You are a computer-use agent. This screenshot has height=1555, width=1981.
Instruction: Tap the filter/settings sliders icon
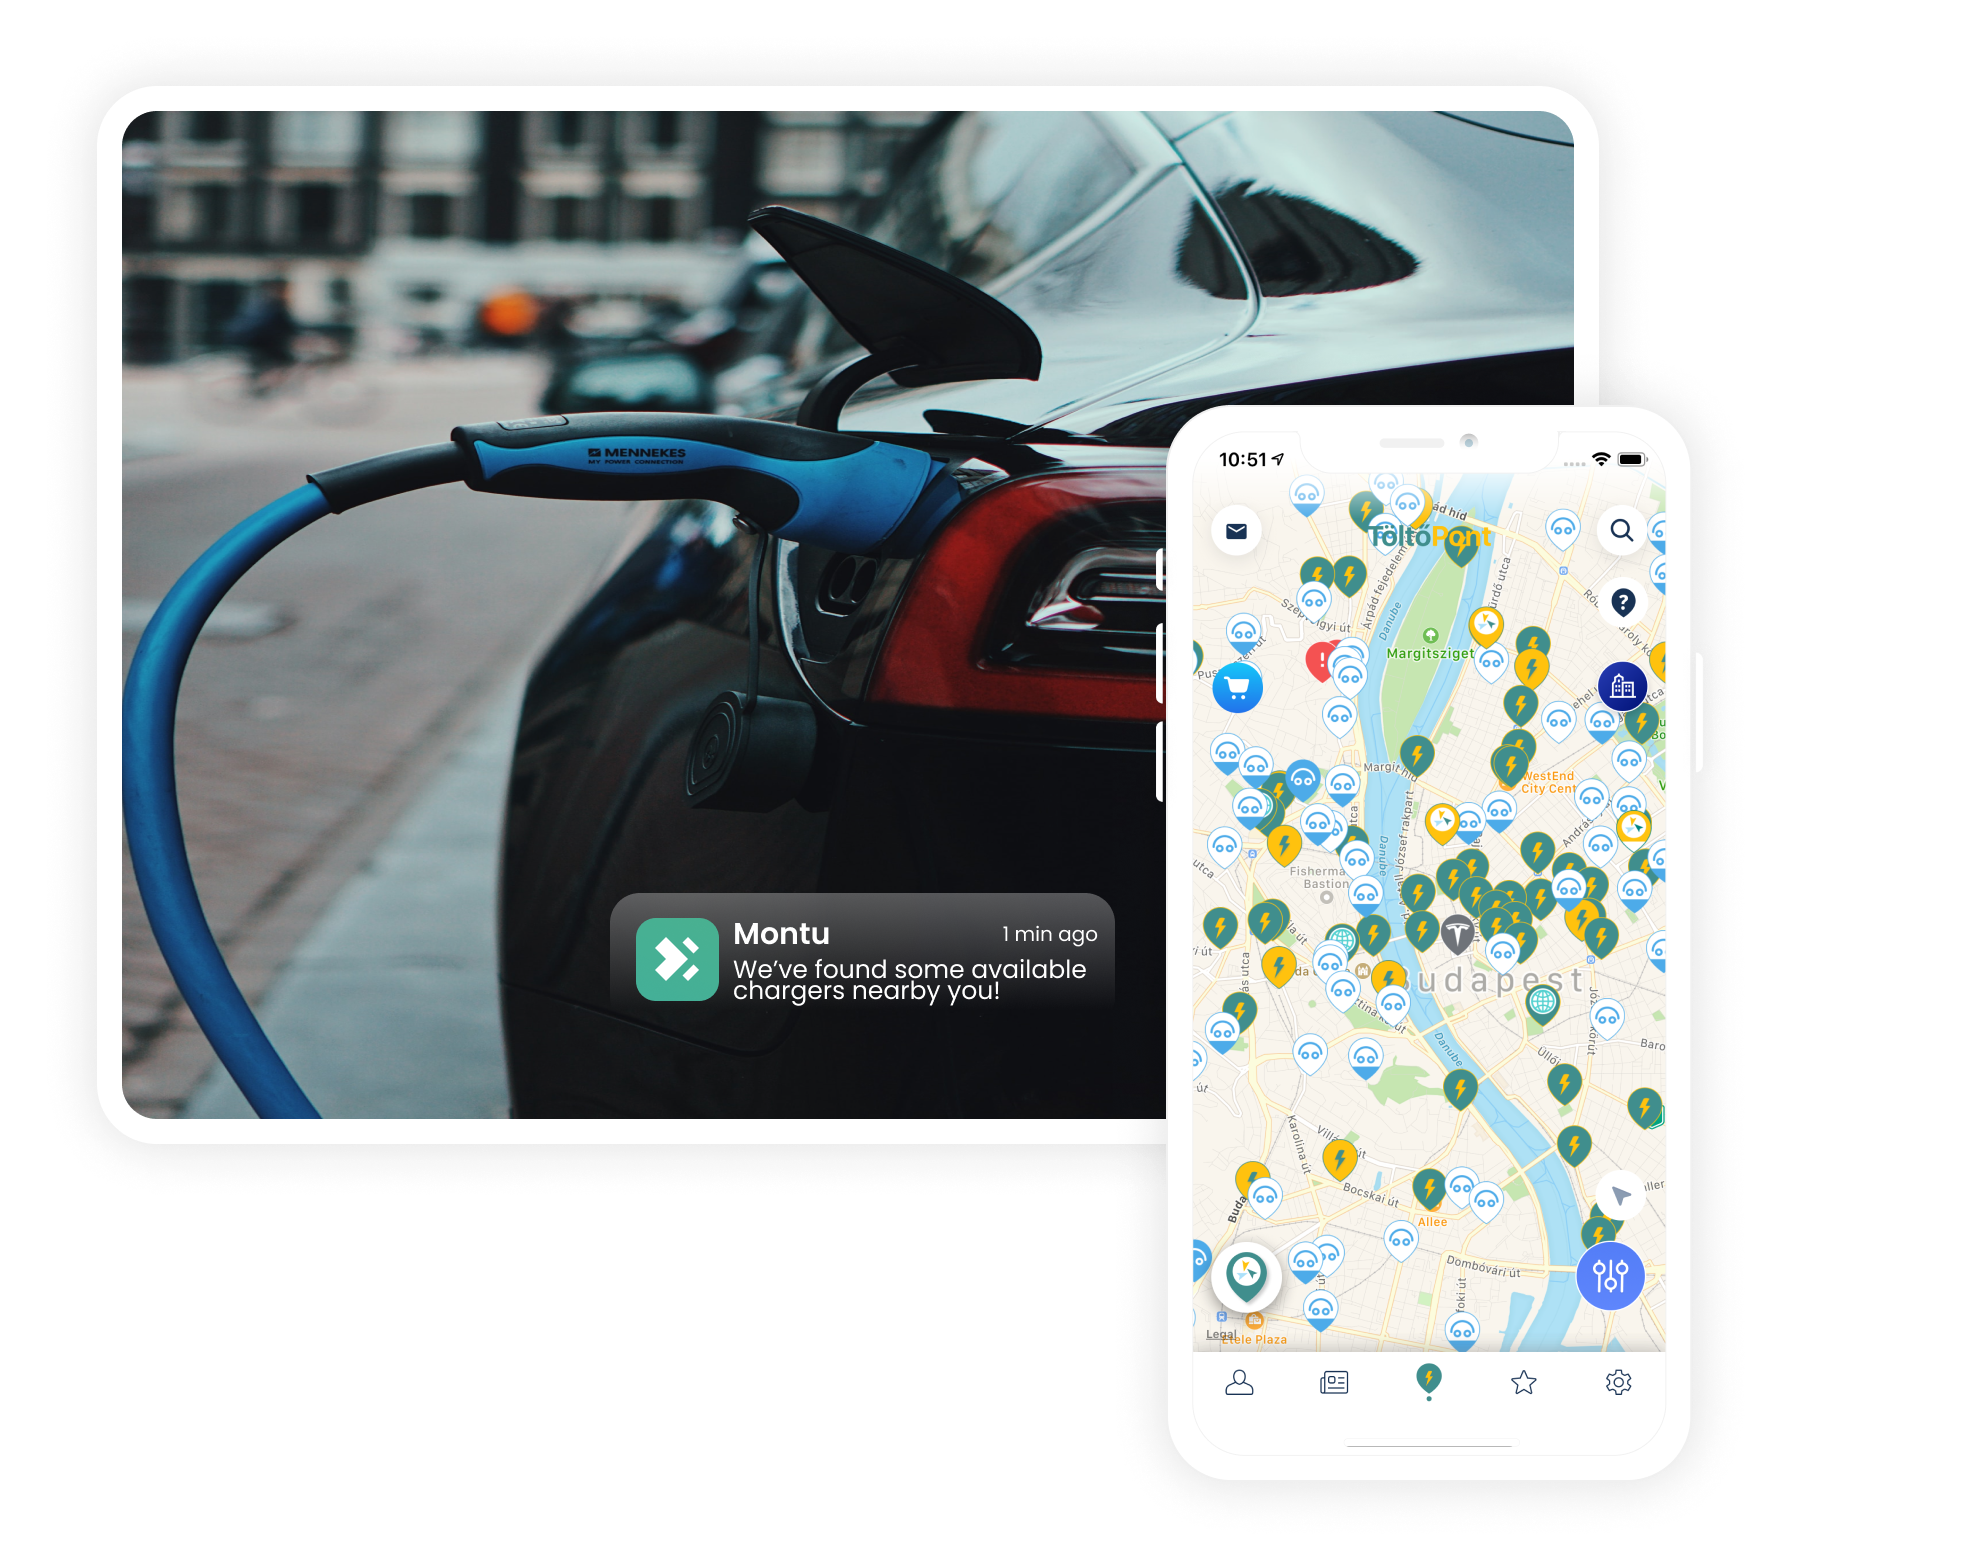[x=1608, y=1274]
